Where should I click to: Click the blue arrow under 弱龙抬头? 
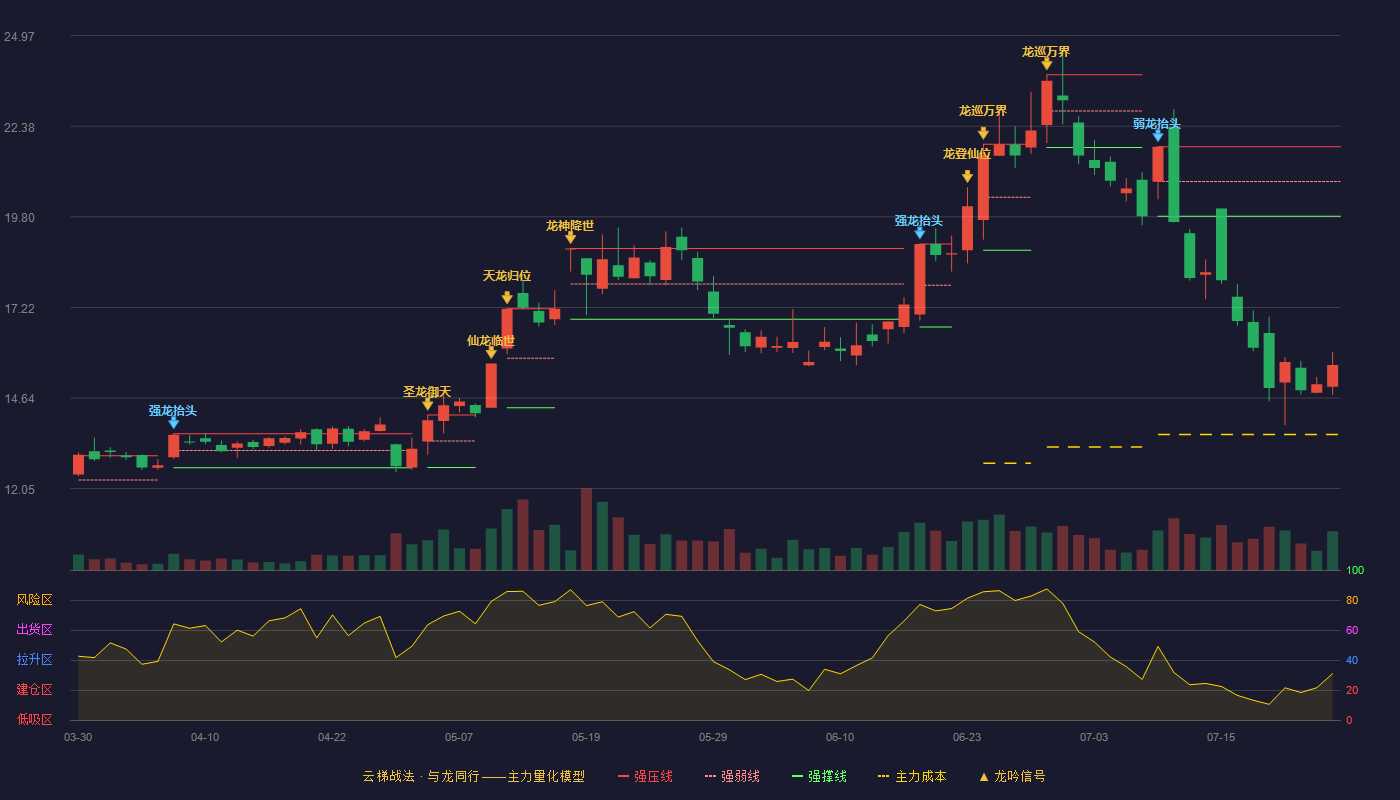[x=1158, y=135]
